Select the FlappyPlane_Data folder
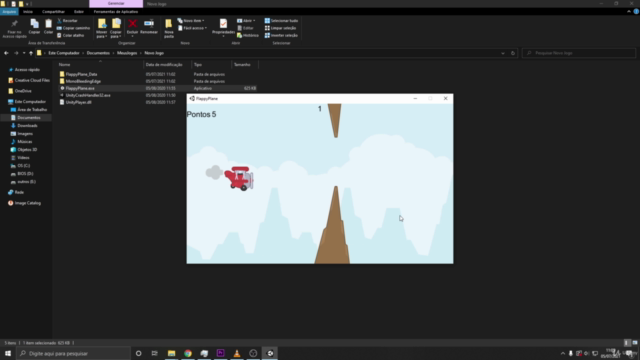Viewport: 640px width, 360px height. pos(81,74)
